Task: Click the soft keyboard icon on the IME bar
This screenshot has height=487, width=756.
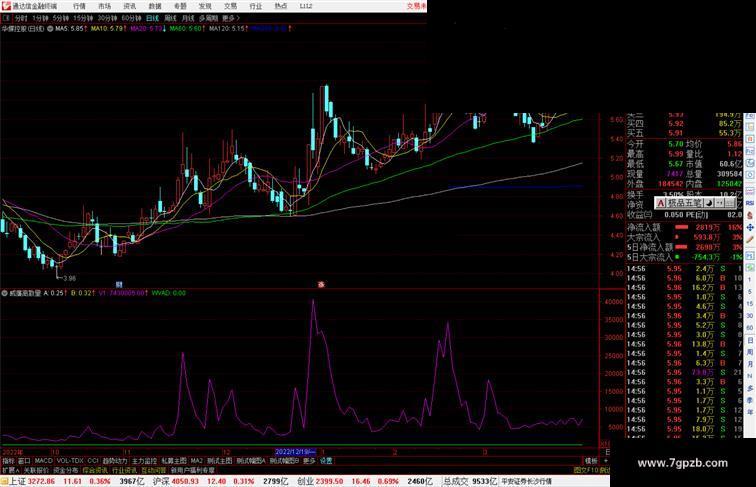Action: (x=730, y=203)
